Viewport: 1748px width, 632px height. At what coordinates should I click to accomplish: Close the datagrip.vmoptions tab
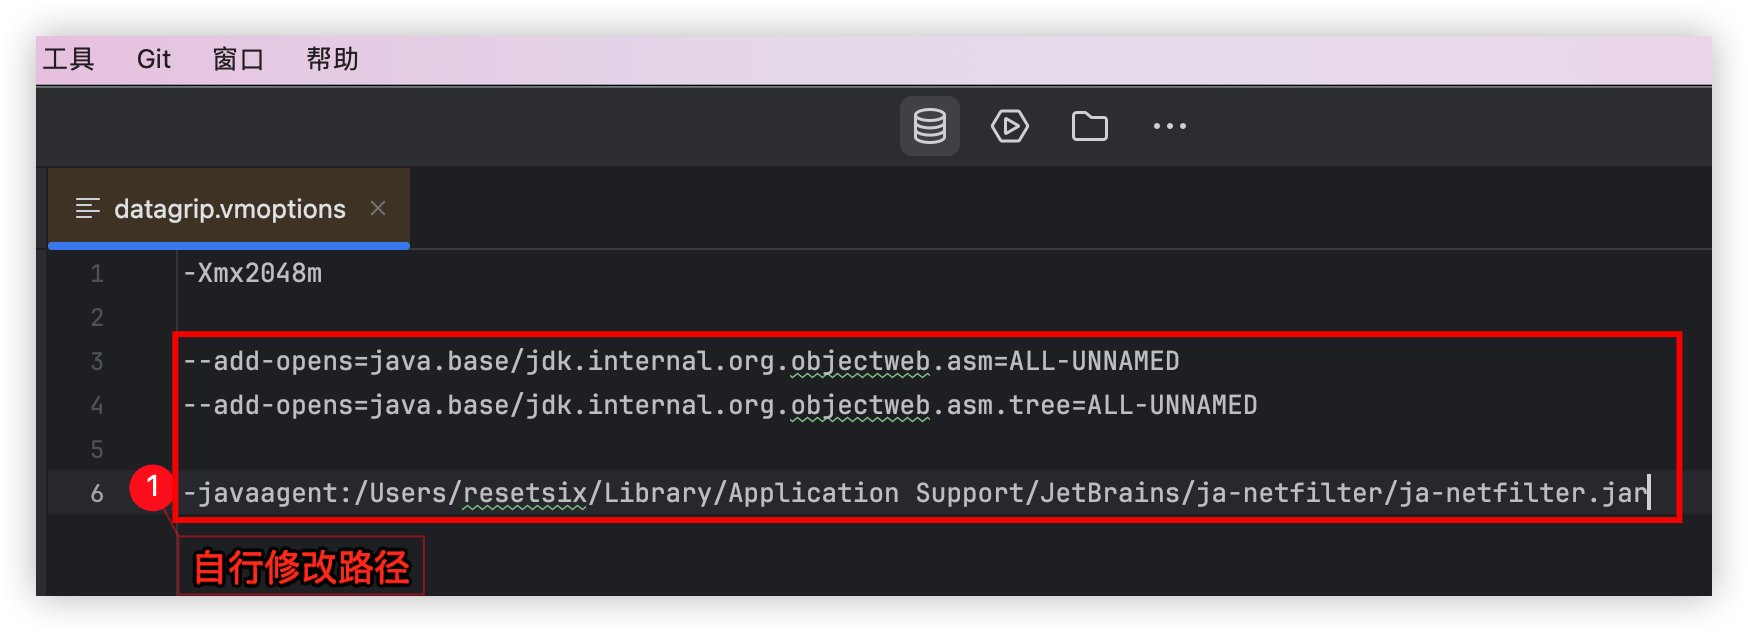pyautogui.click(x=378, y=208)
